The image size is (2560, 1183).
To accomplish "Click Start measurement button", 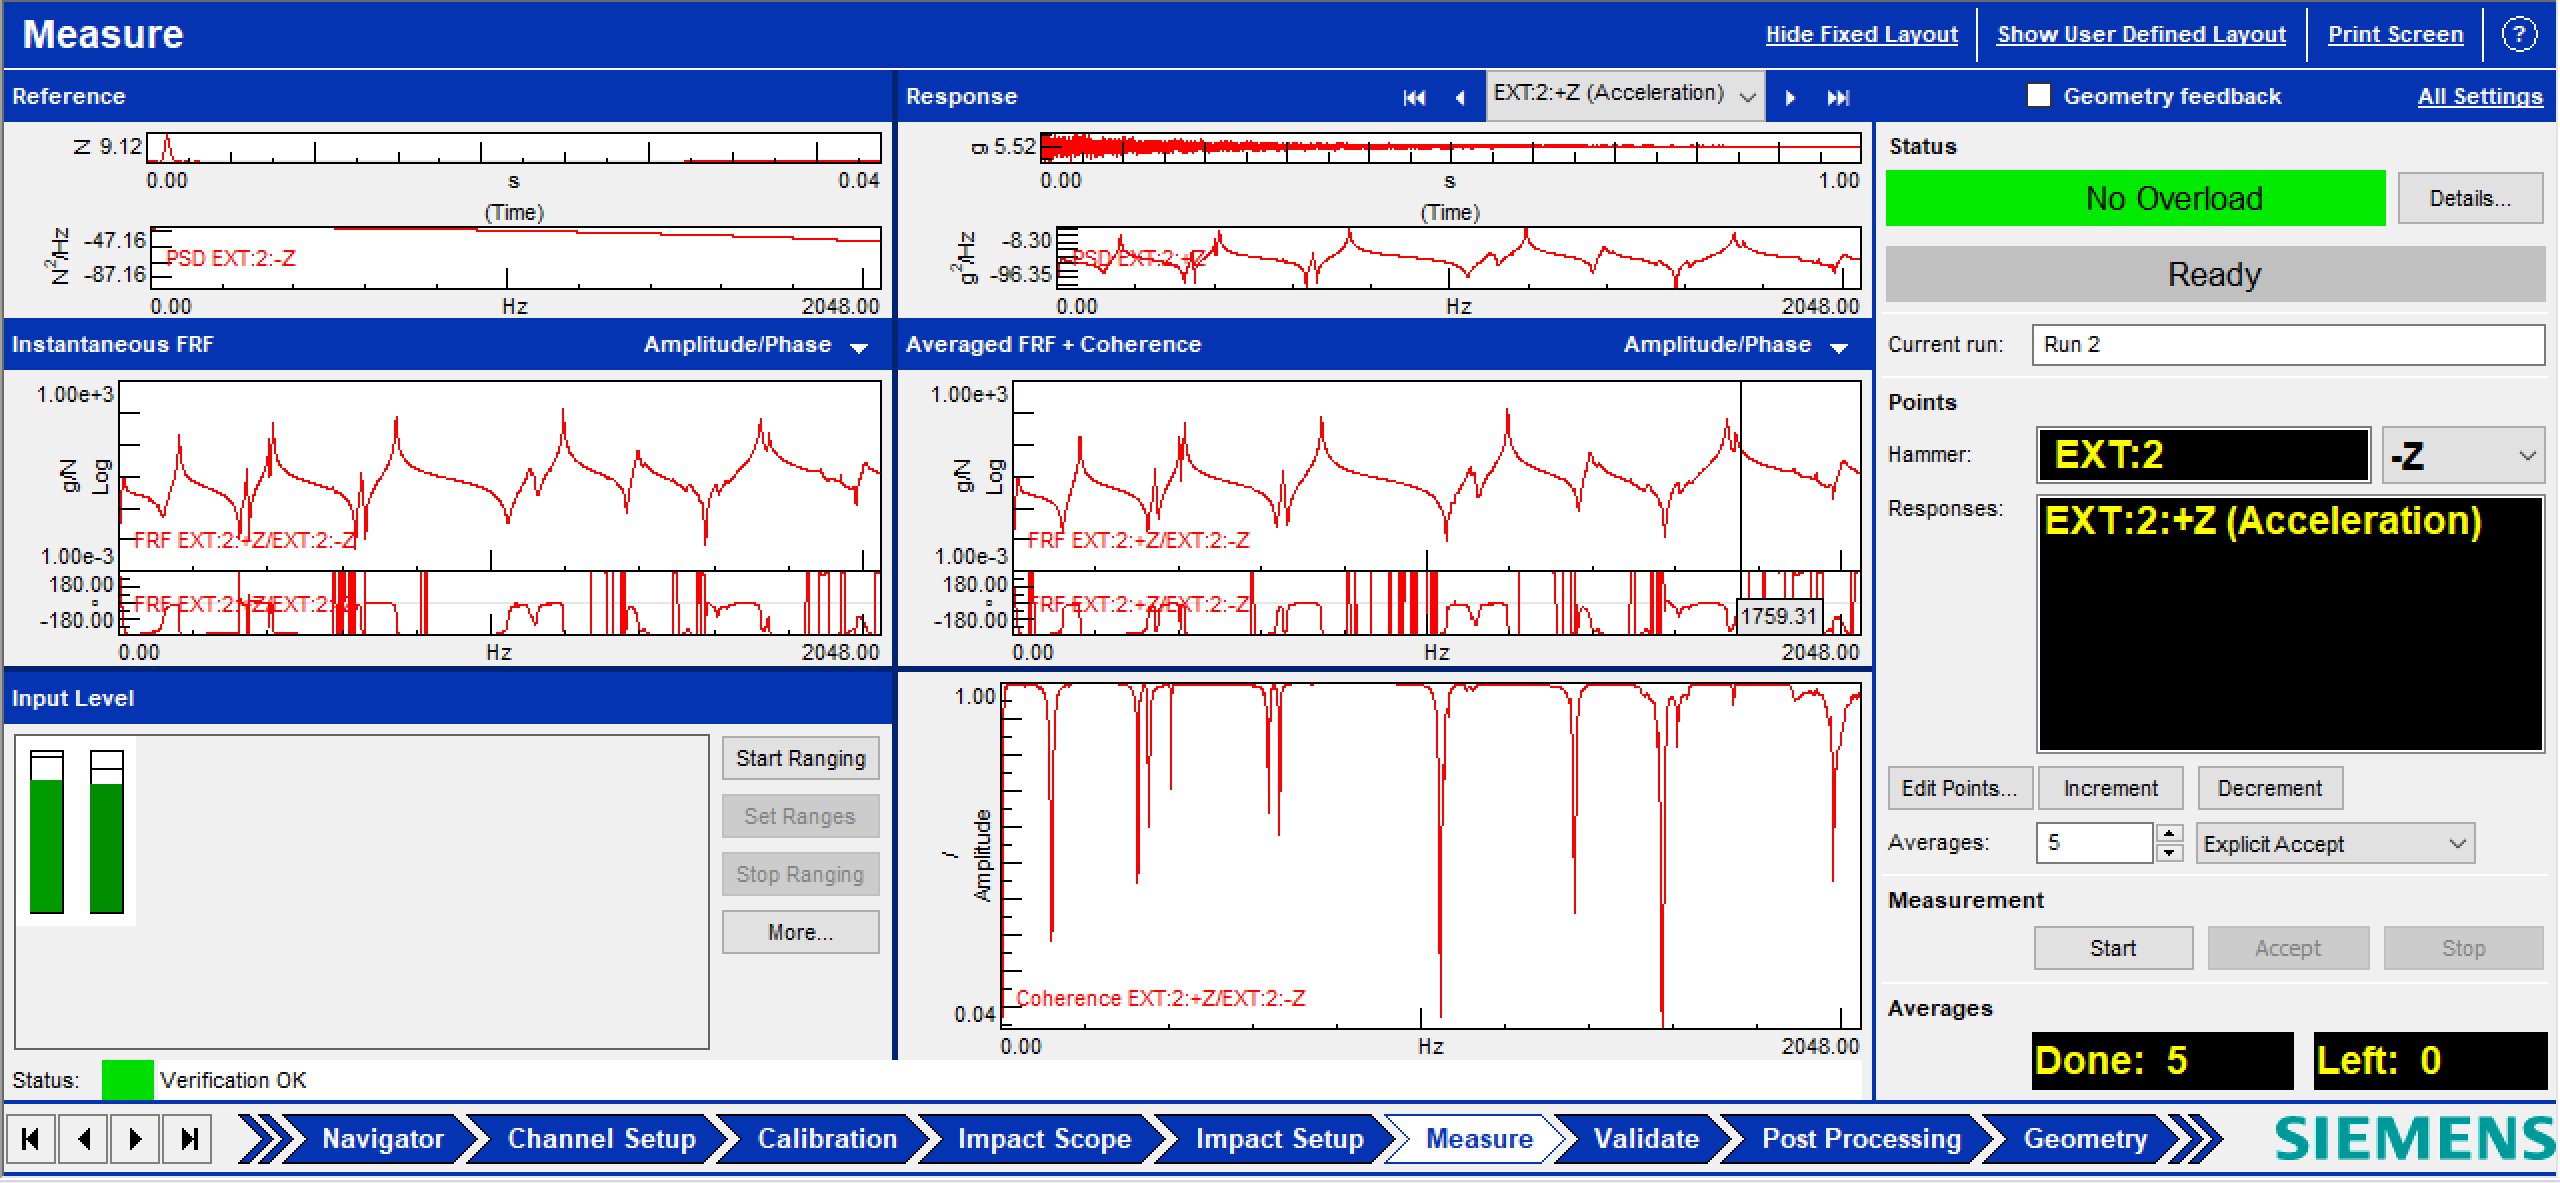I will point(2113,948).
